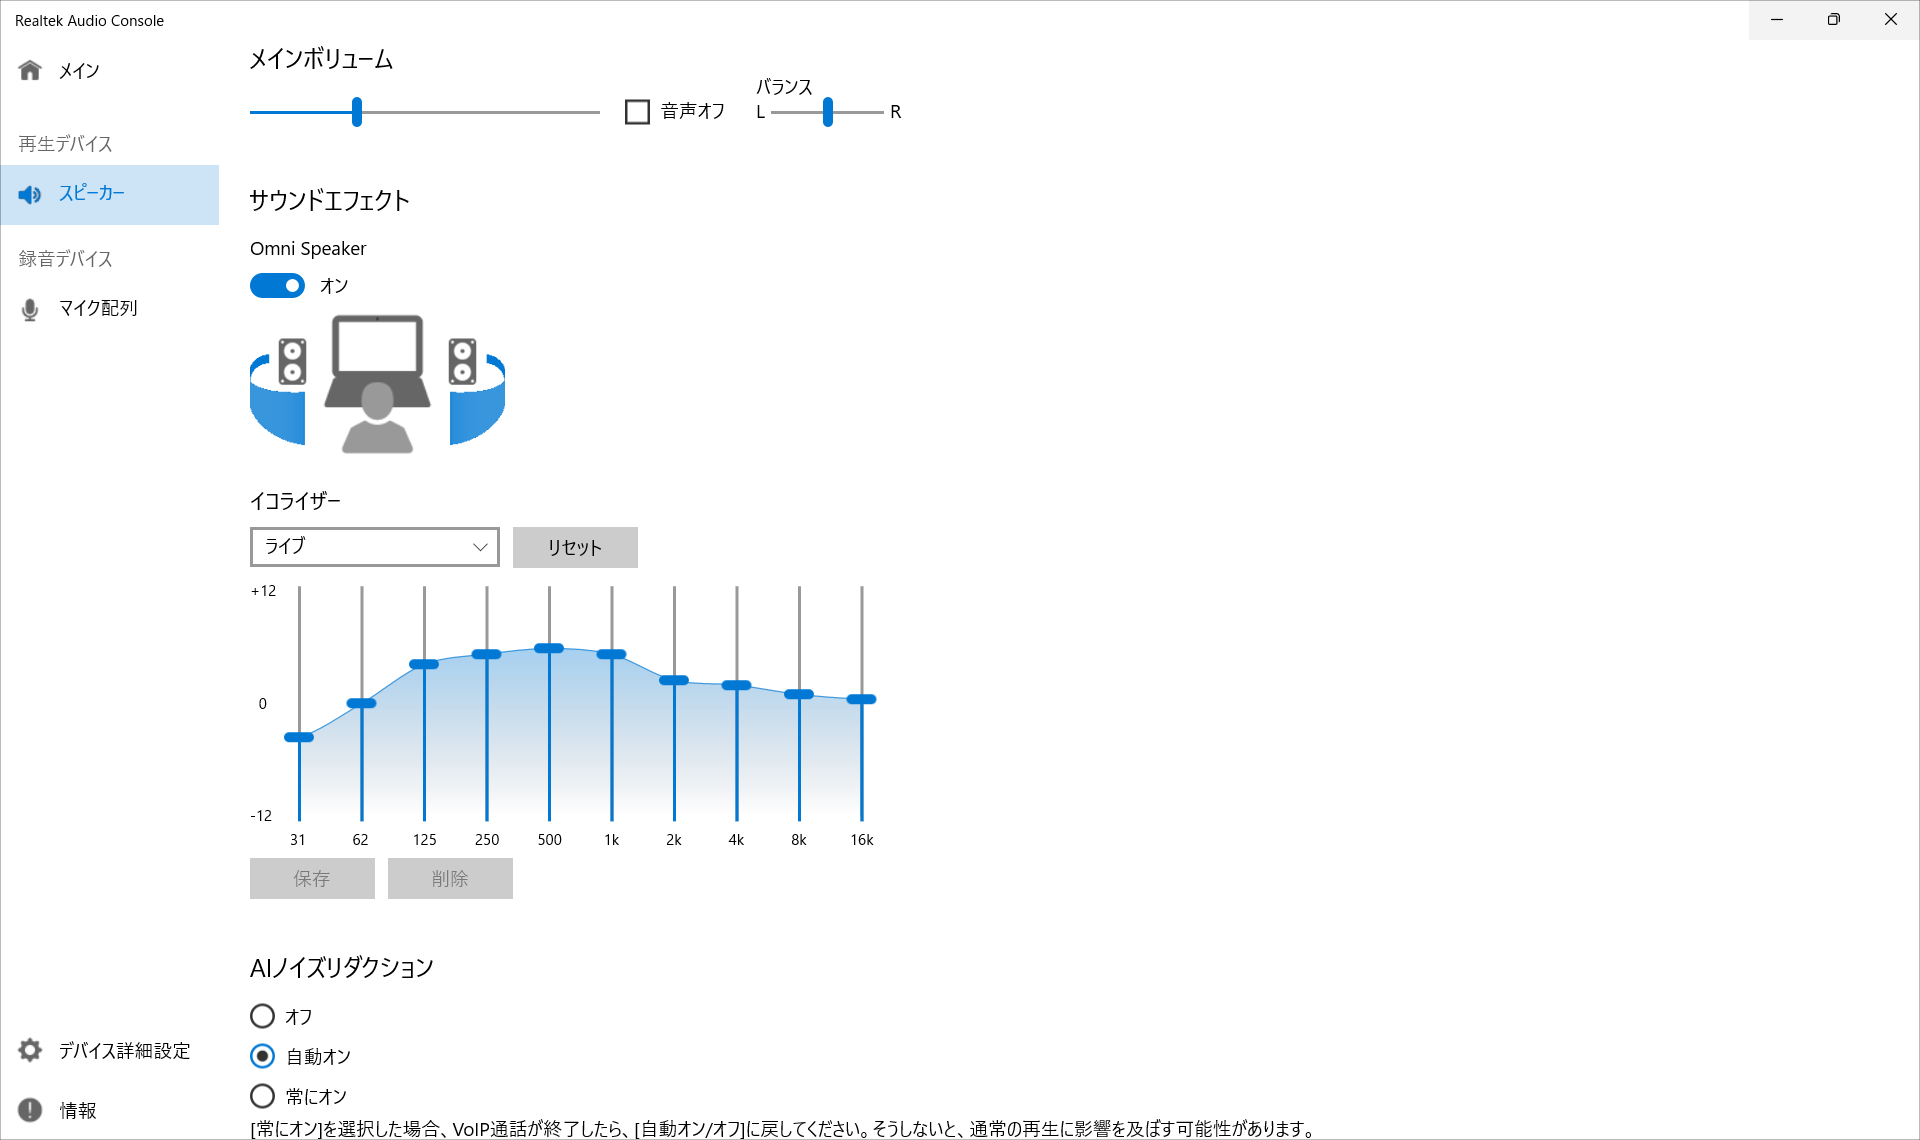Click the 31 Hz equalizer band handle
The width and height of the screenshot is (1920, 1140).
298,737
